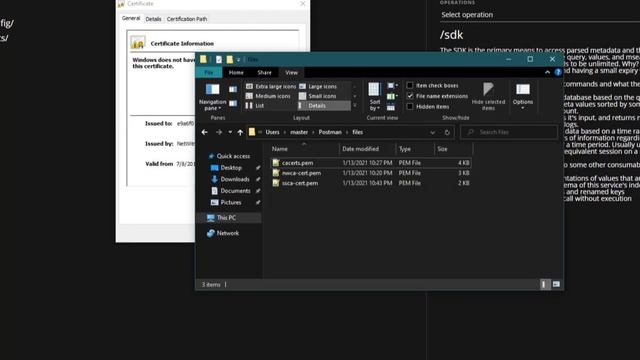
Task: Open the File tab
Action: (x=209, y=73)
